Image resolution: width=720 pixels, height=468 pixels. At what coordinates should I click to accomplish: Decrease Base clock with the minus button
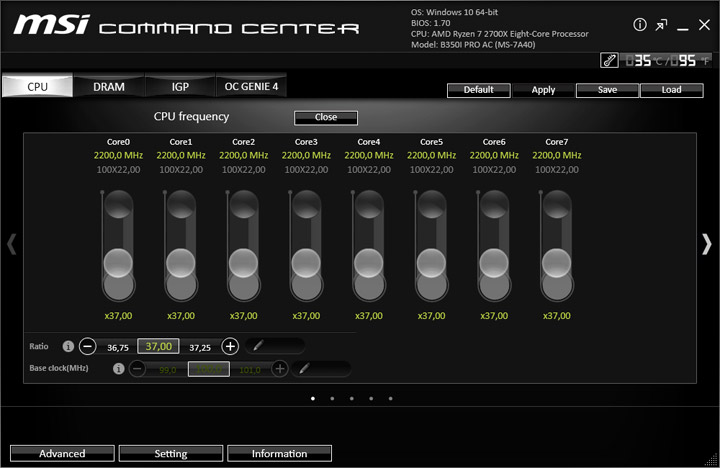click(x=137, y=368)
